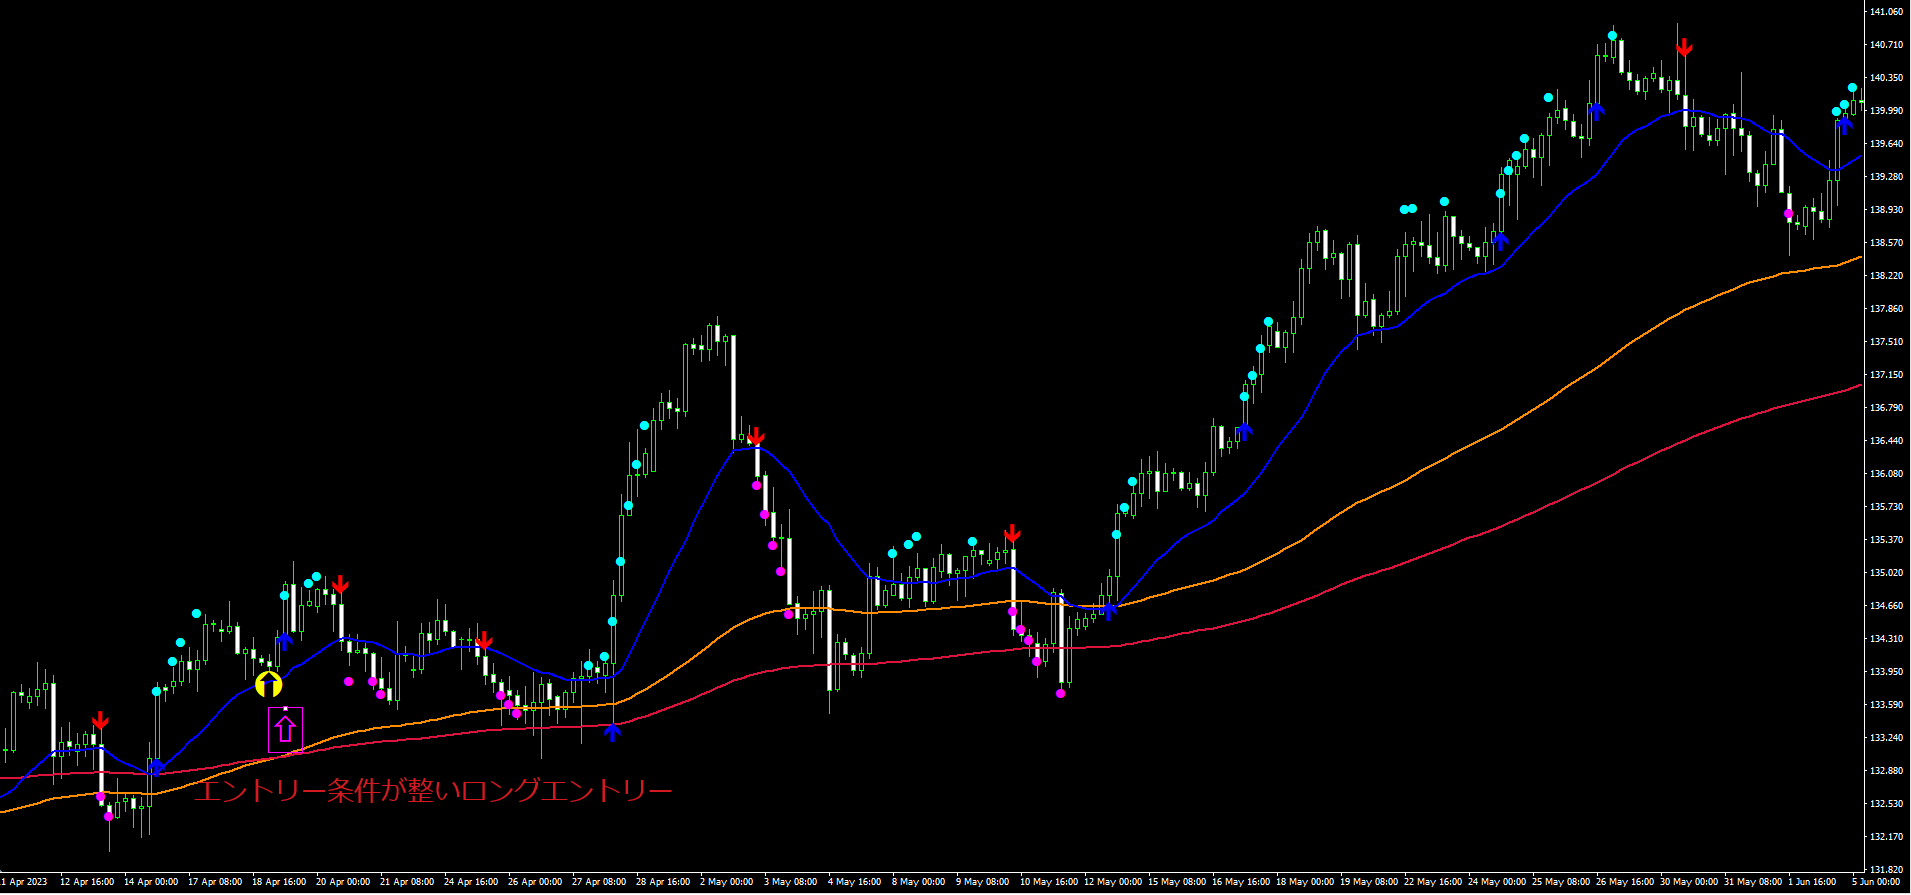Click the 18 Apr 16:00 time axis label

(x=279, y=882)
